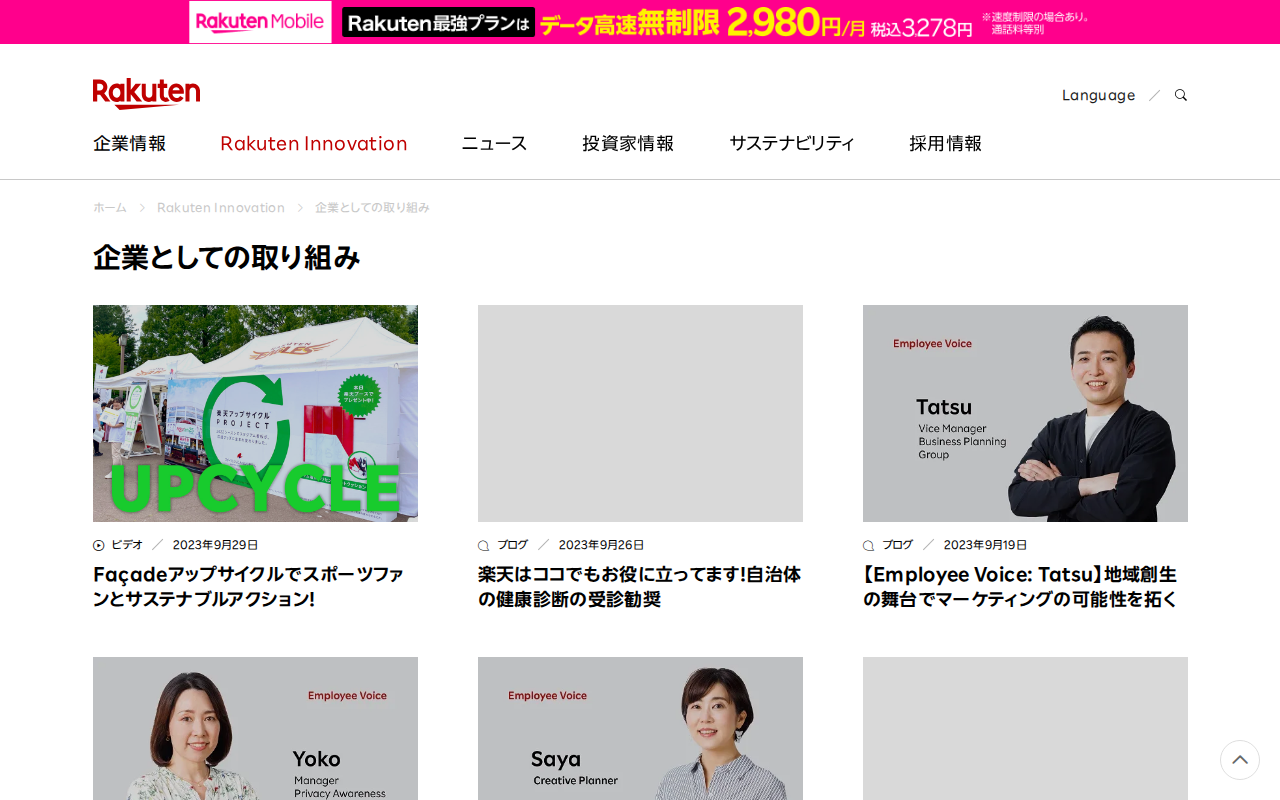Screen dimensions: 1280x800
Task: Open the ニュース menu
Action: (494, 143)
